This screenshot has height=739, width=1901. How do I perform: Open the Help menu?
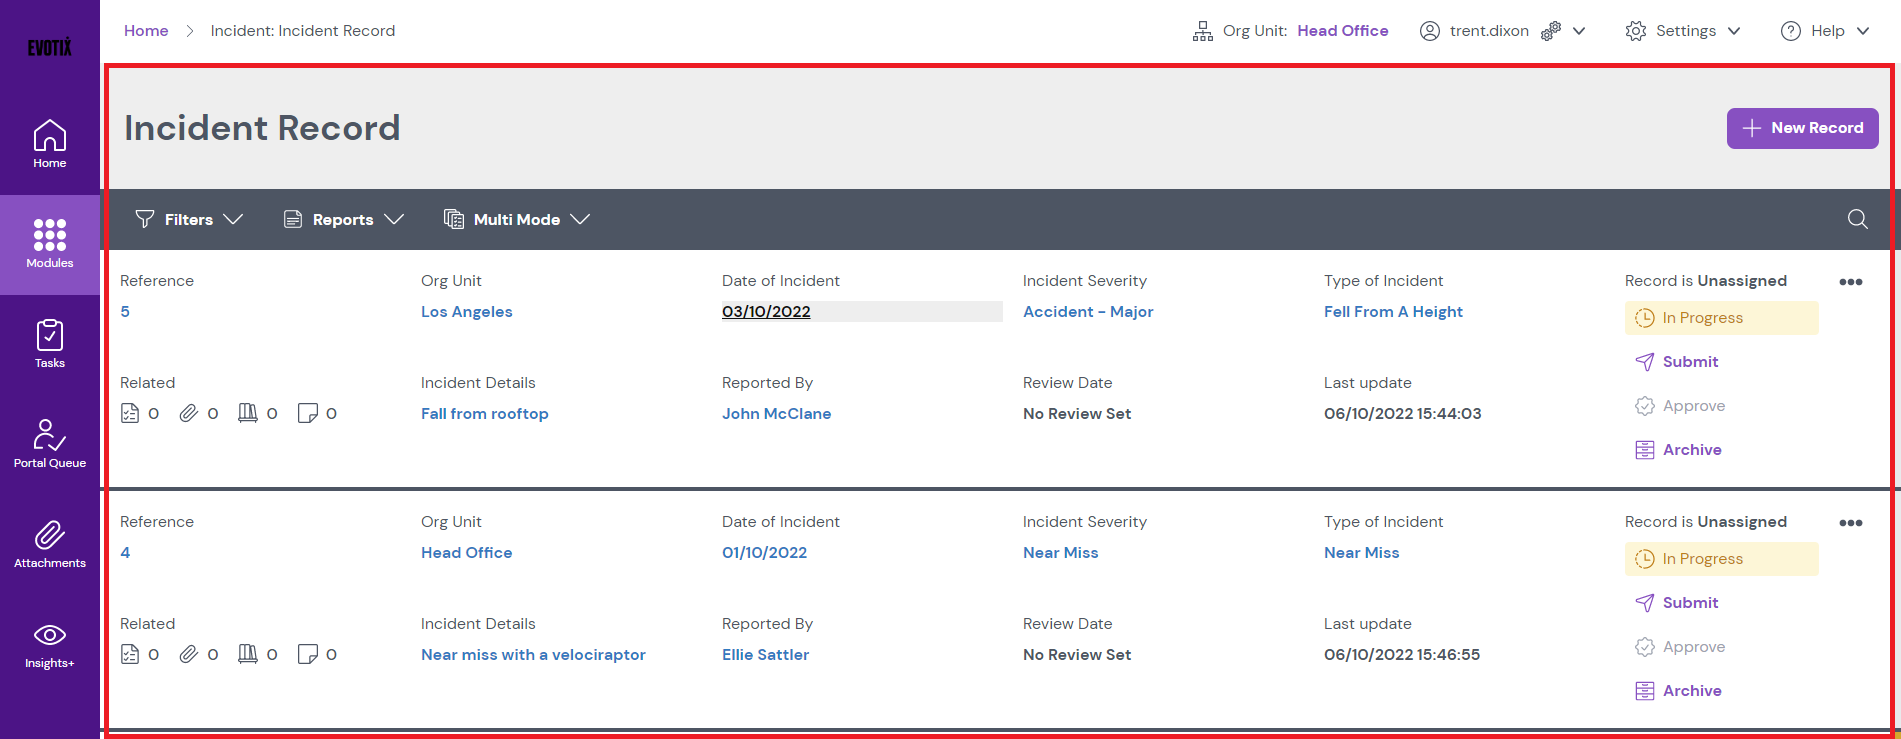(x=1826, y=31)
